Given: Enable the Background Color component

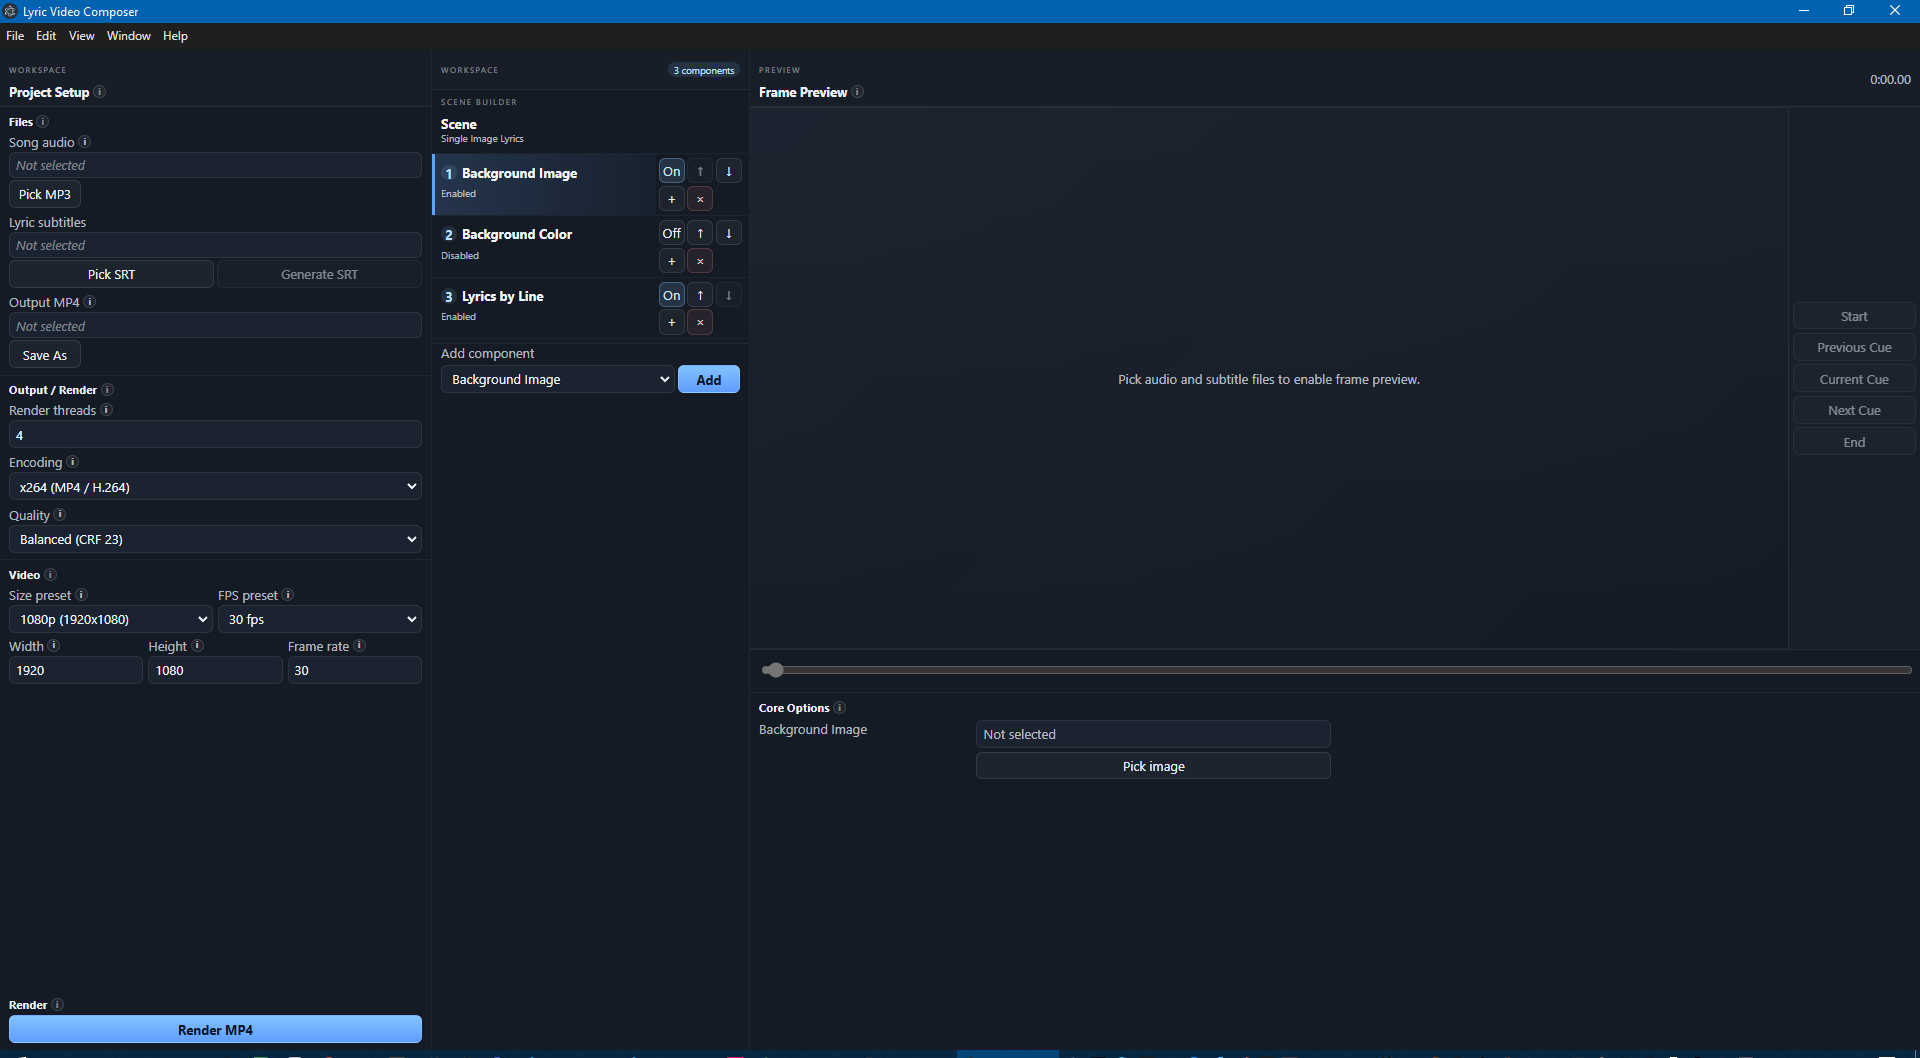Looking at the screenshot, I should (x=671, y=233).
